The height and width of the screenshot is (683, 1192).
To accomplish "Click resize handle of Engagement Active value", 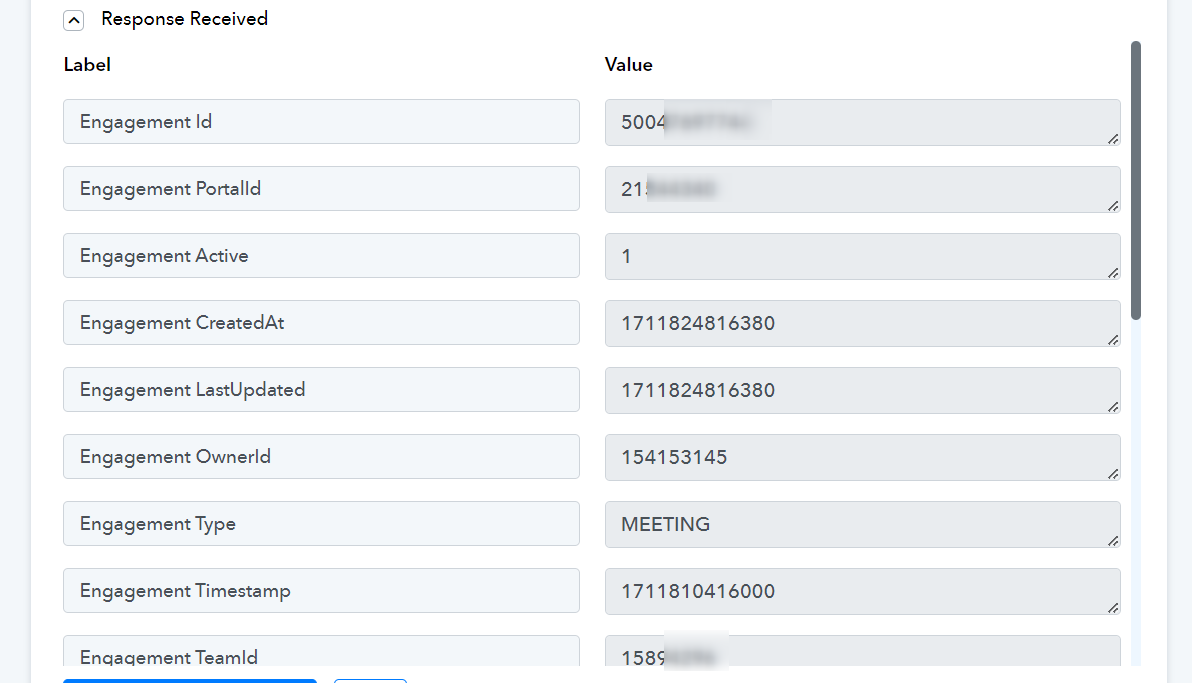I will coord(1113,272).
